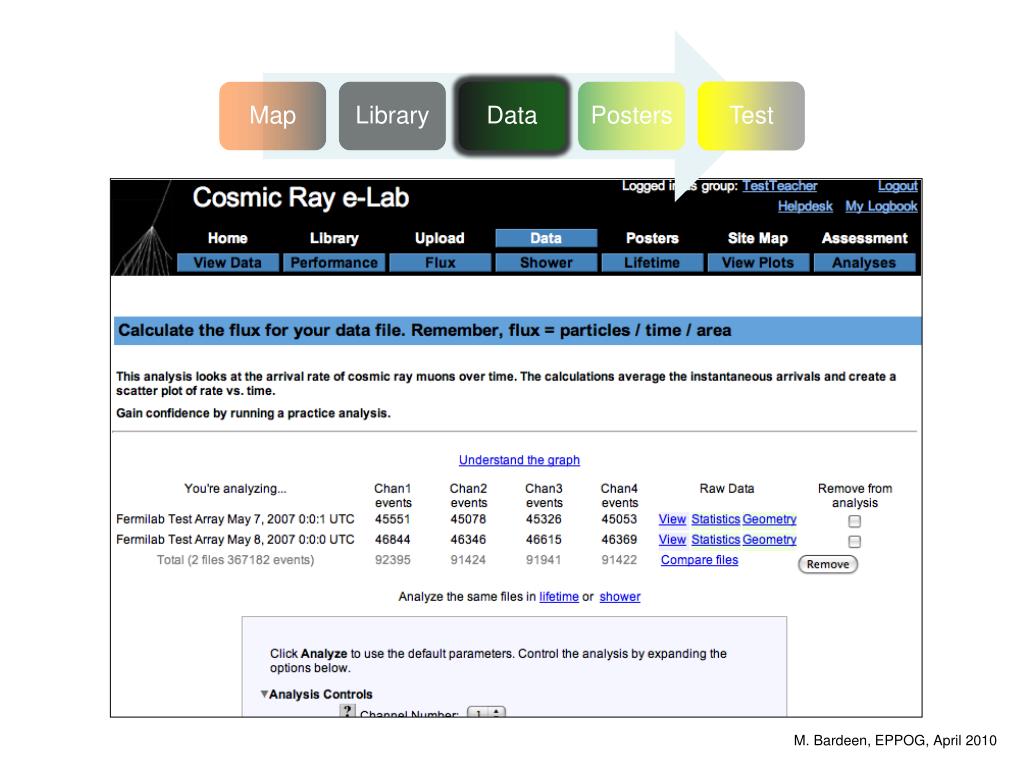
Task: Click the orange Map step block
Action: pos(273,116)
